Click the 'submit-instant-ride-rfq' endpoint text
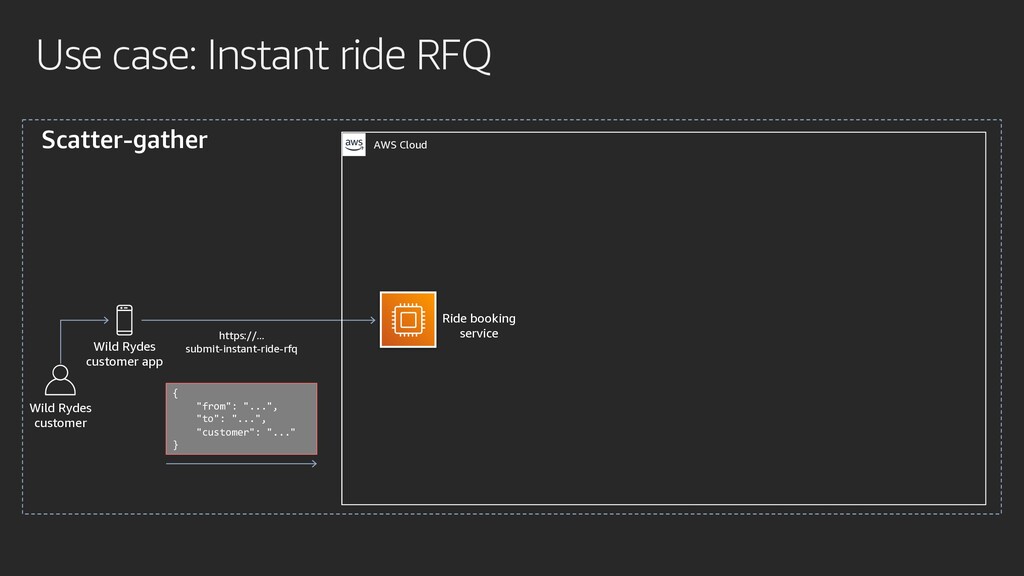This screenshot has width=1024, height=576. tap(242, 349)
